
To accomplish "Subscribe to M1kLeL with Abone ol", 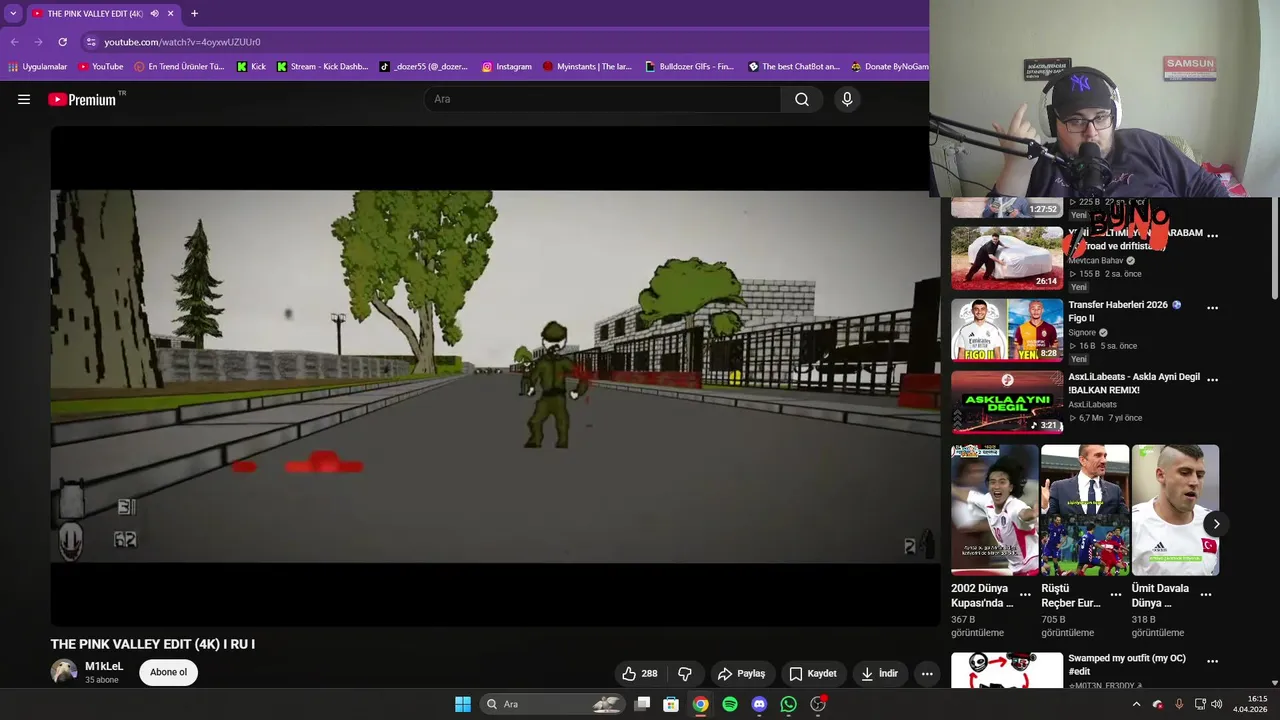I will [168, 672].
